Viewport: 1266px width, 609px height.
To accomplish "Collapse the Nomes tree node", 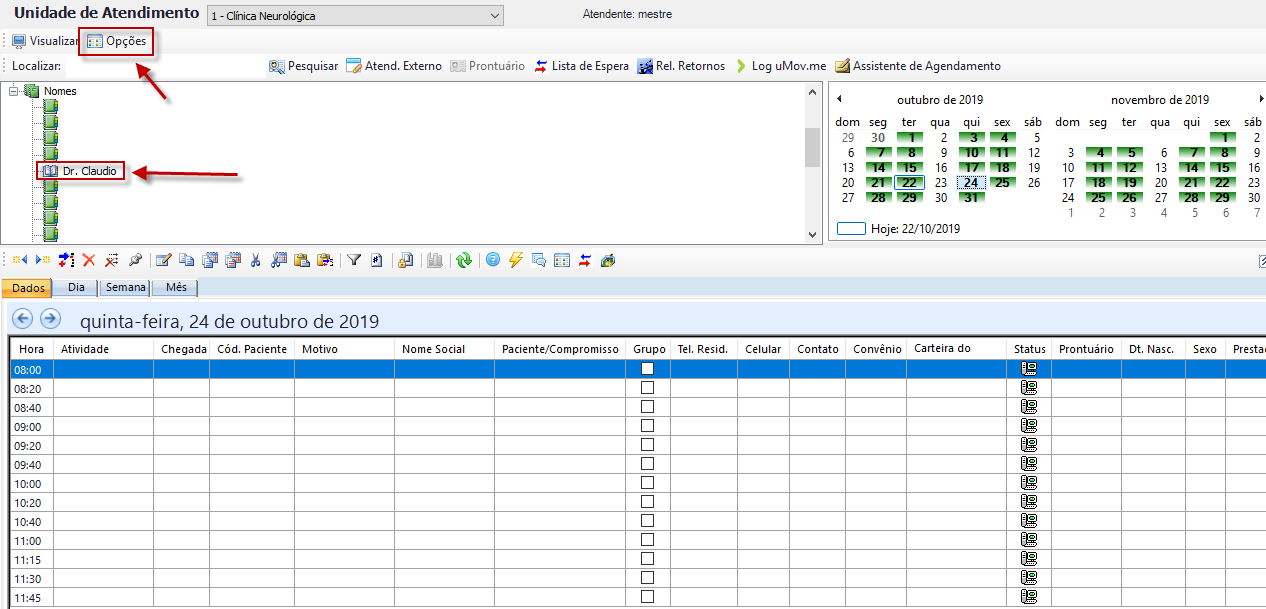I will tap(14, 91).
